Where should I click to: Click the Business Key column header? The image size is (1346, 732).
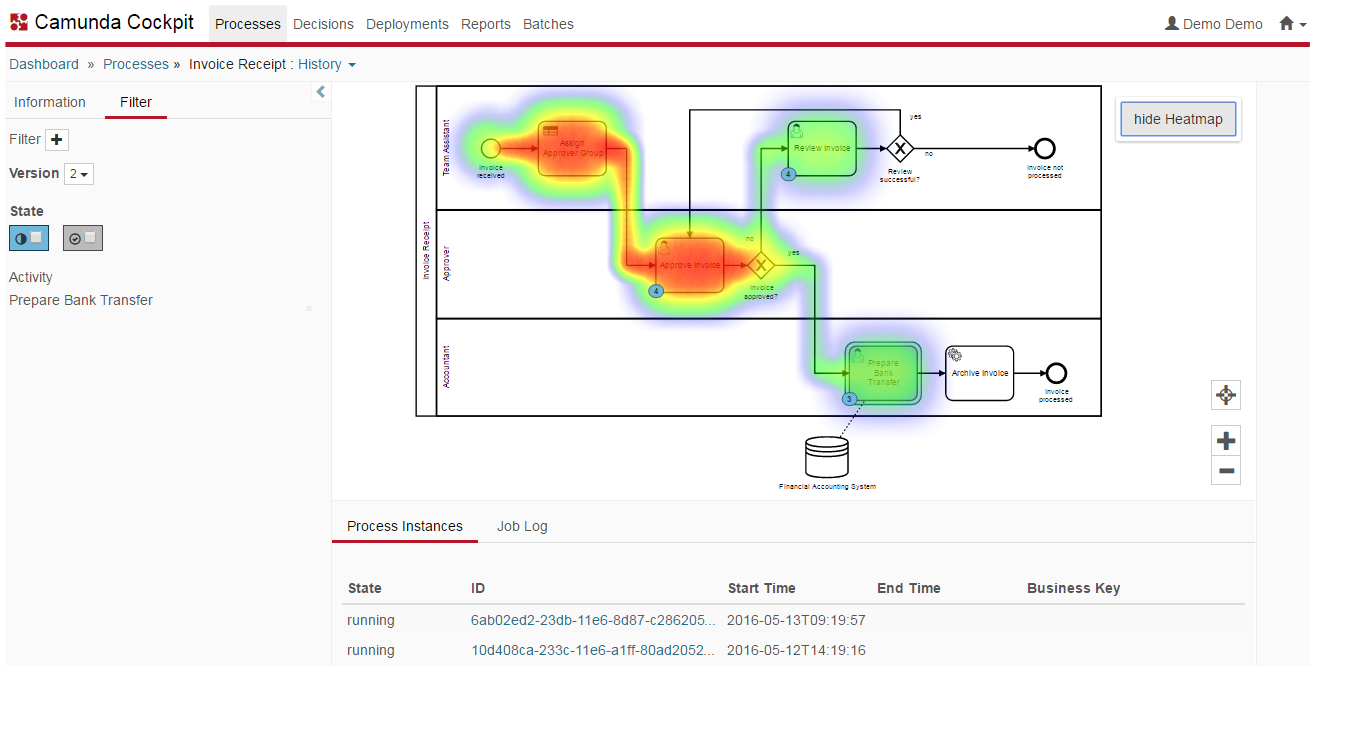pyautogui.click(x=1074, y=588)
